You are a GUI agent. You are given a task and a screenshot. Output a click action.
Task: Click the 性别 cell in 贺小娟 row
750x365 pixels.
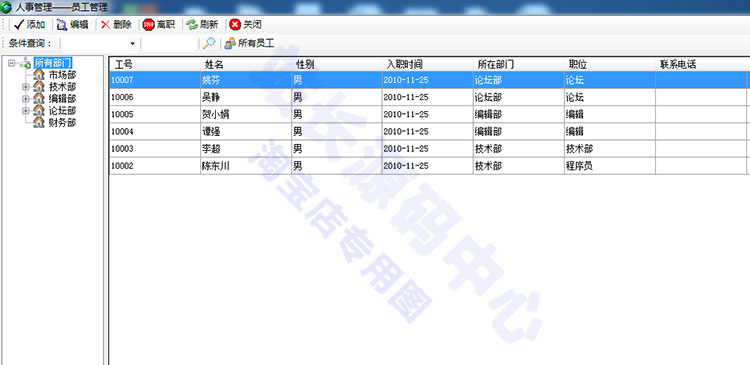pyautogui.click(x=337, y=114)
